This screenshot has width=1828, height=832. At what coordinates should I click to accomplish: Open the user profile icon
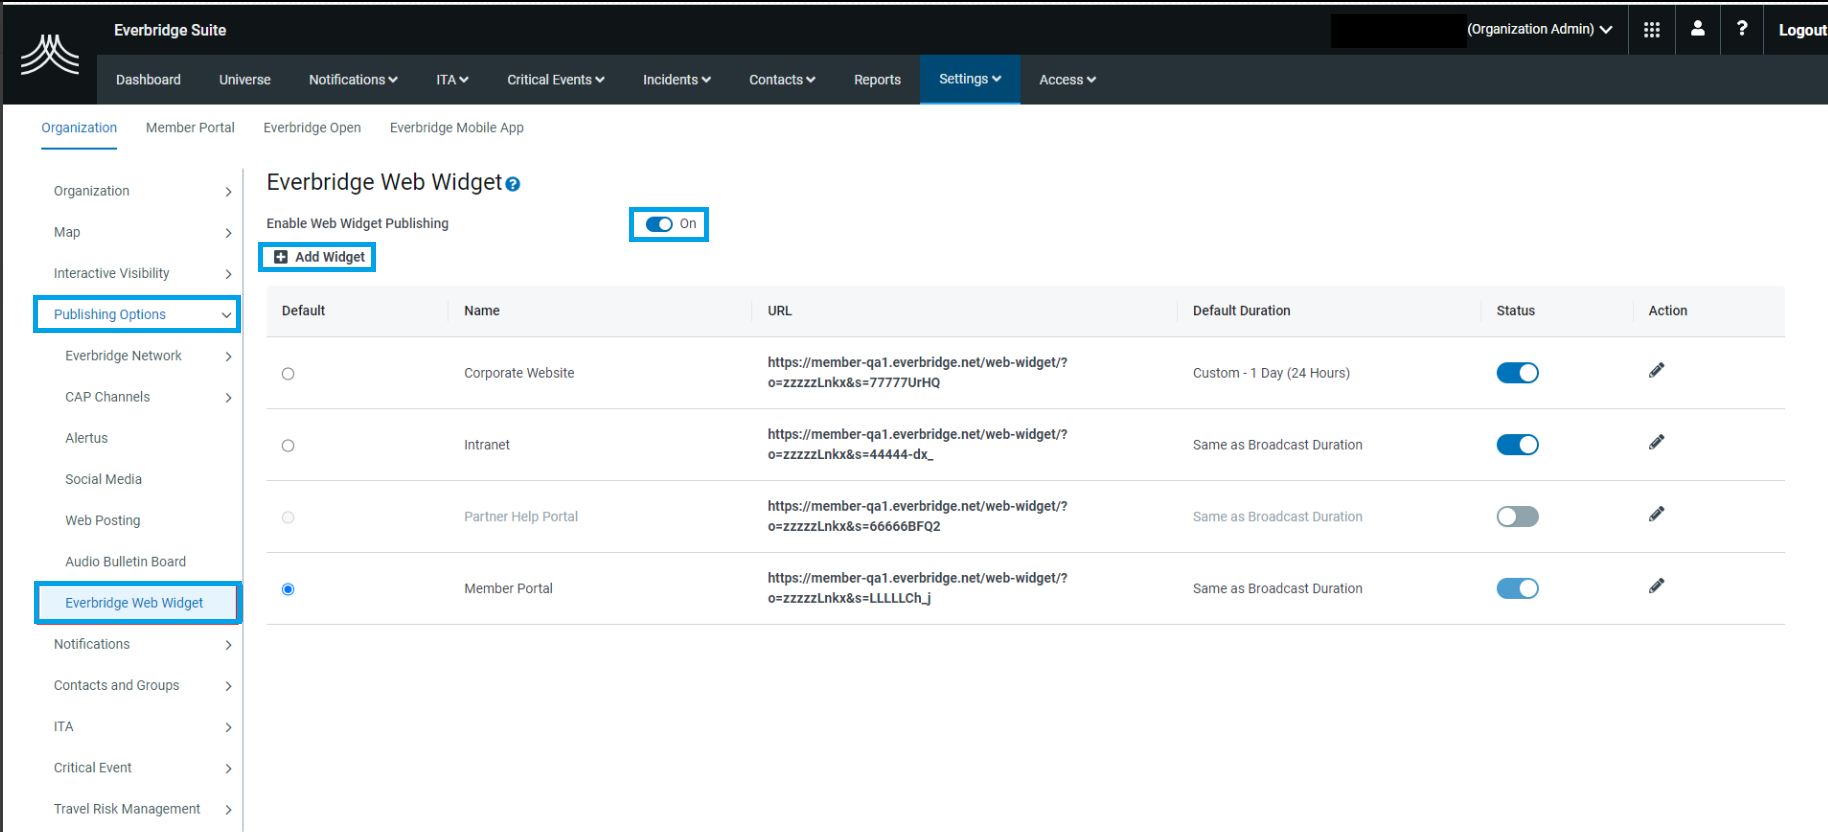tap(1698, 29)
